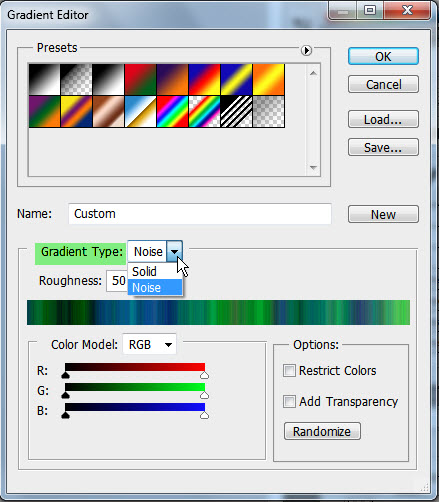
Task: Click Save... to save gradients
Action: click(383, 147)
